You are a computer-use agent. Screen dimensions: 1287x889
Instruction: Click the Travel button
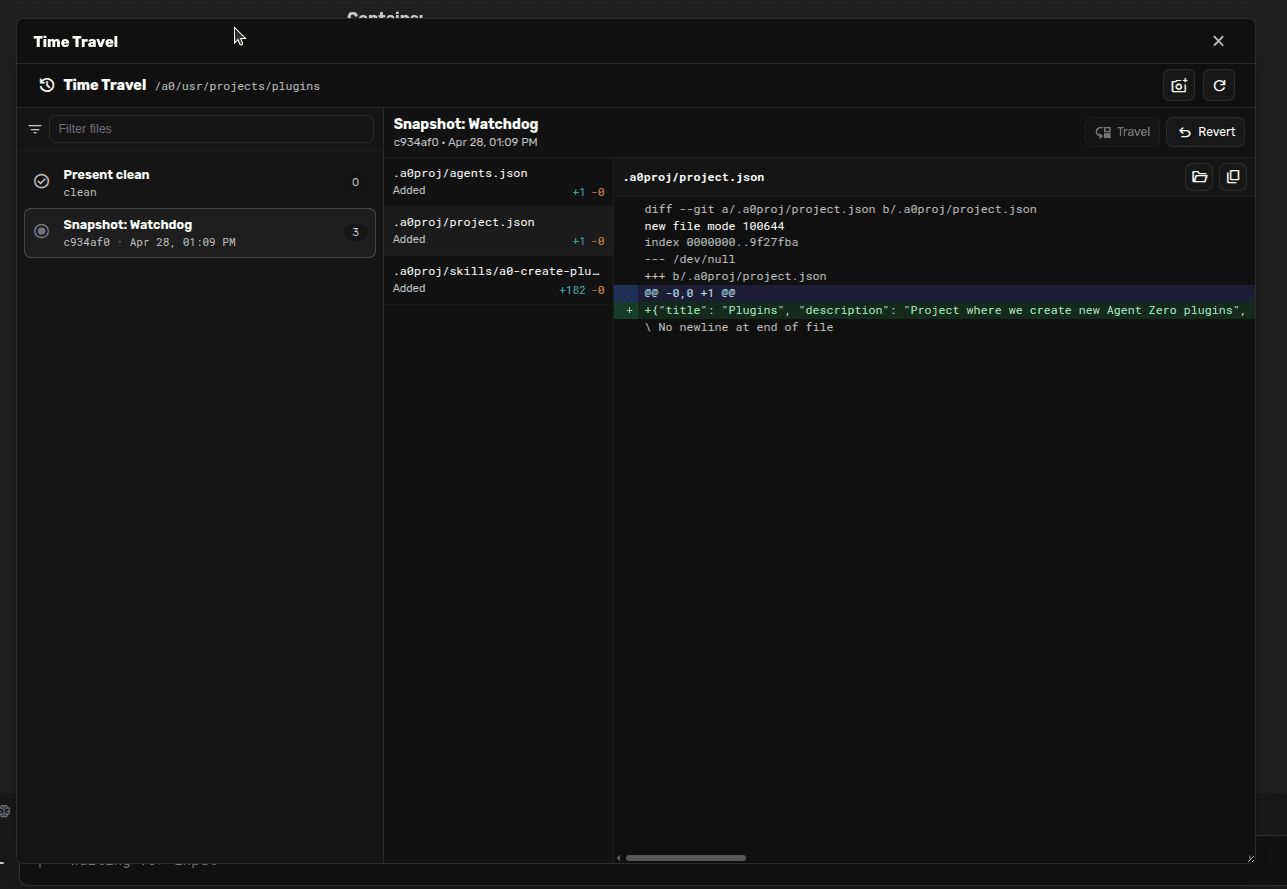1122,132
